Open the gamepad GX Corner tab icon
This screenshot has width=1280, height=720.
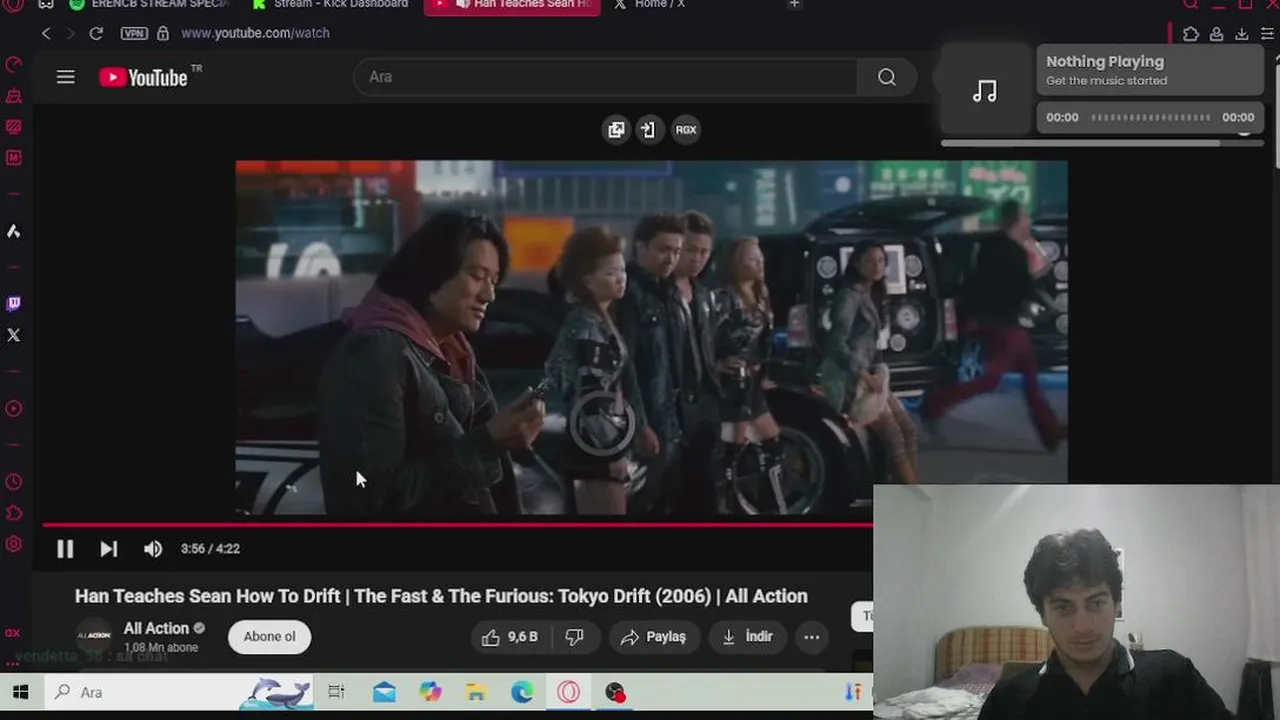coord(46,5)
